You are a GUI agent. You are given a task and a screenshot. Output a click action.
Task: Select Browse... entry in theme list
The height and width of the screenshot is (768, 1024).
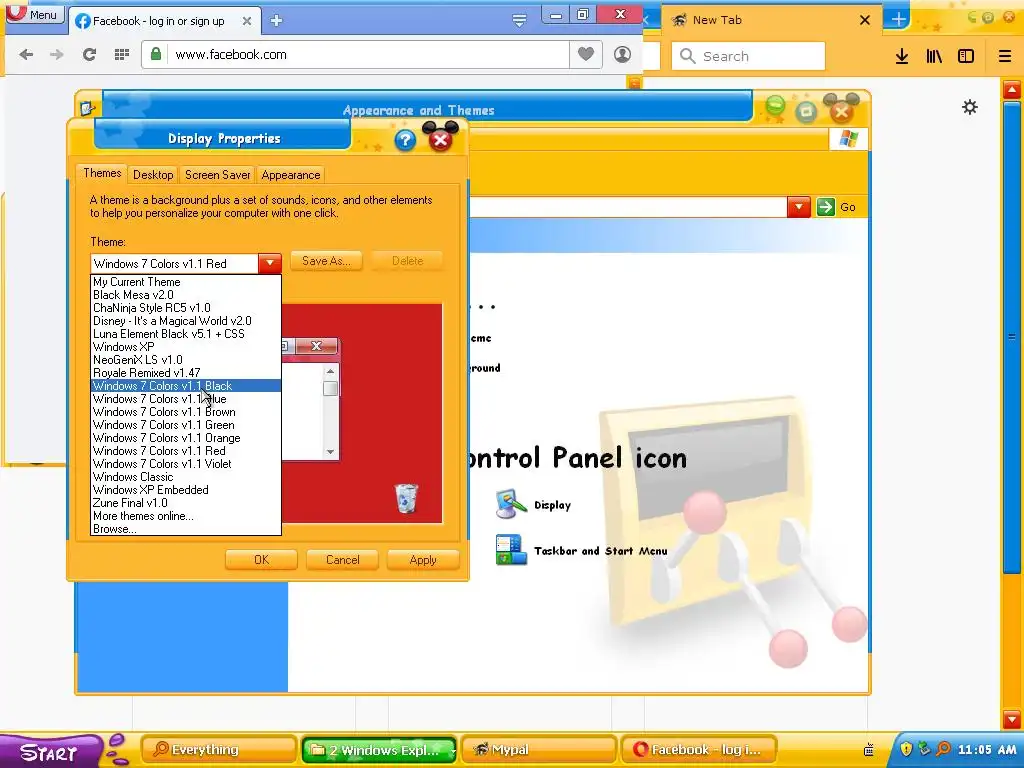185,529
